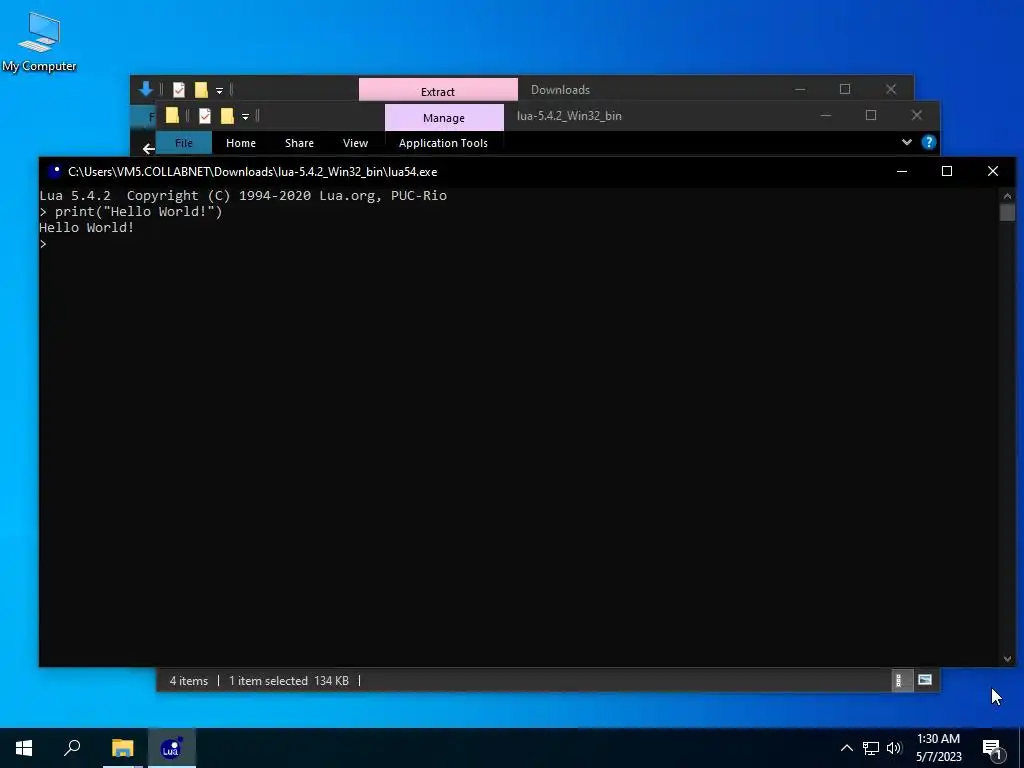Open the notification center icon
1024x768 pixels.
coord(993,748)
